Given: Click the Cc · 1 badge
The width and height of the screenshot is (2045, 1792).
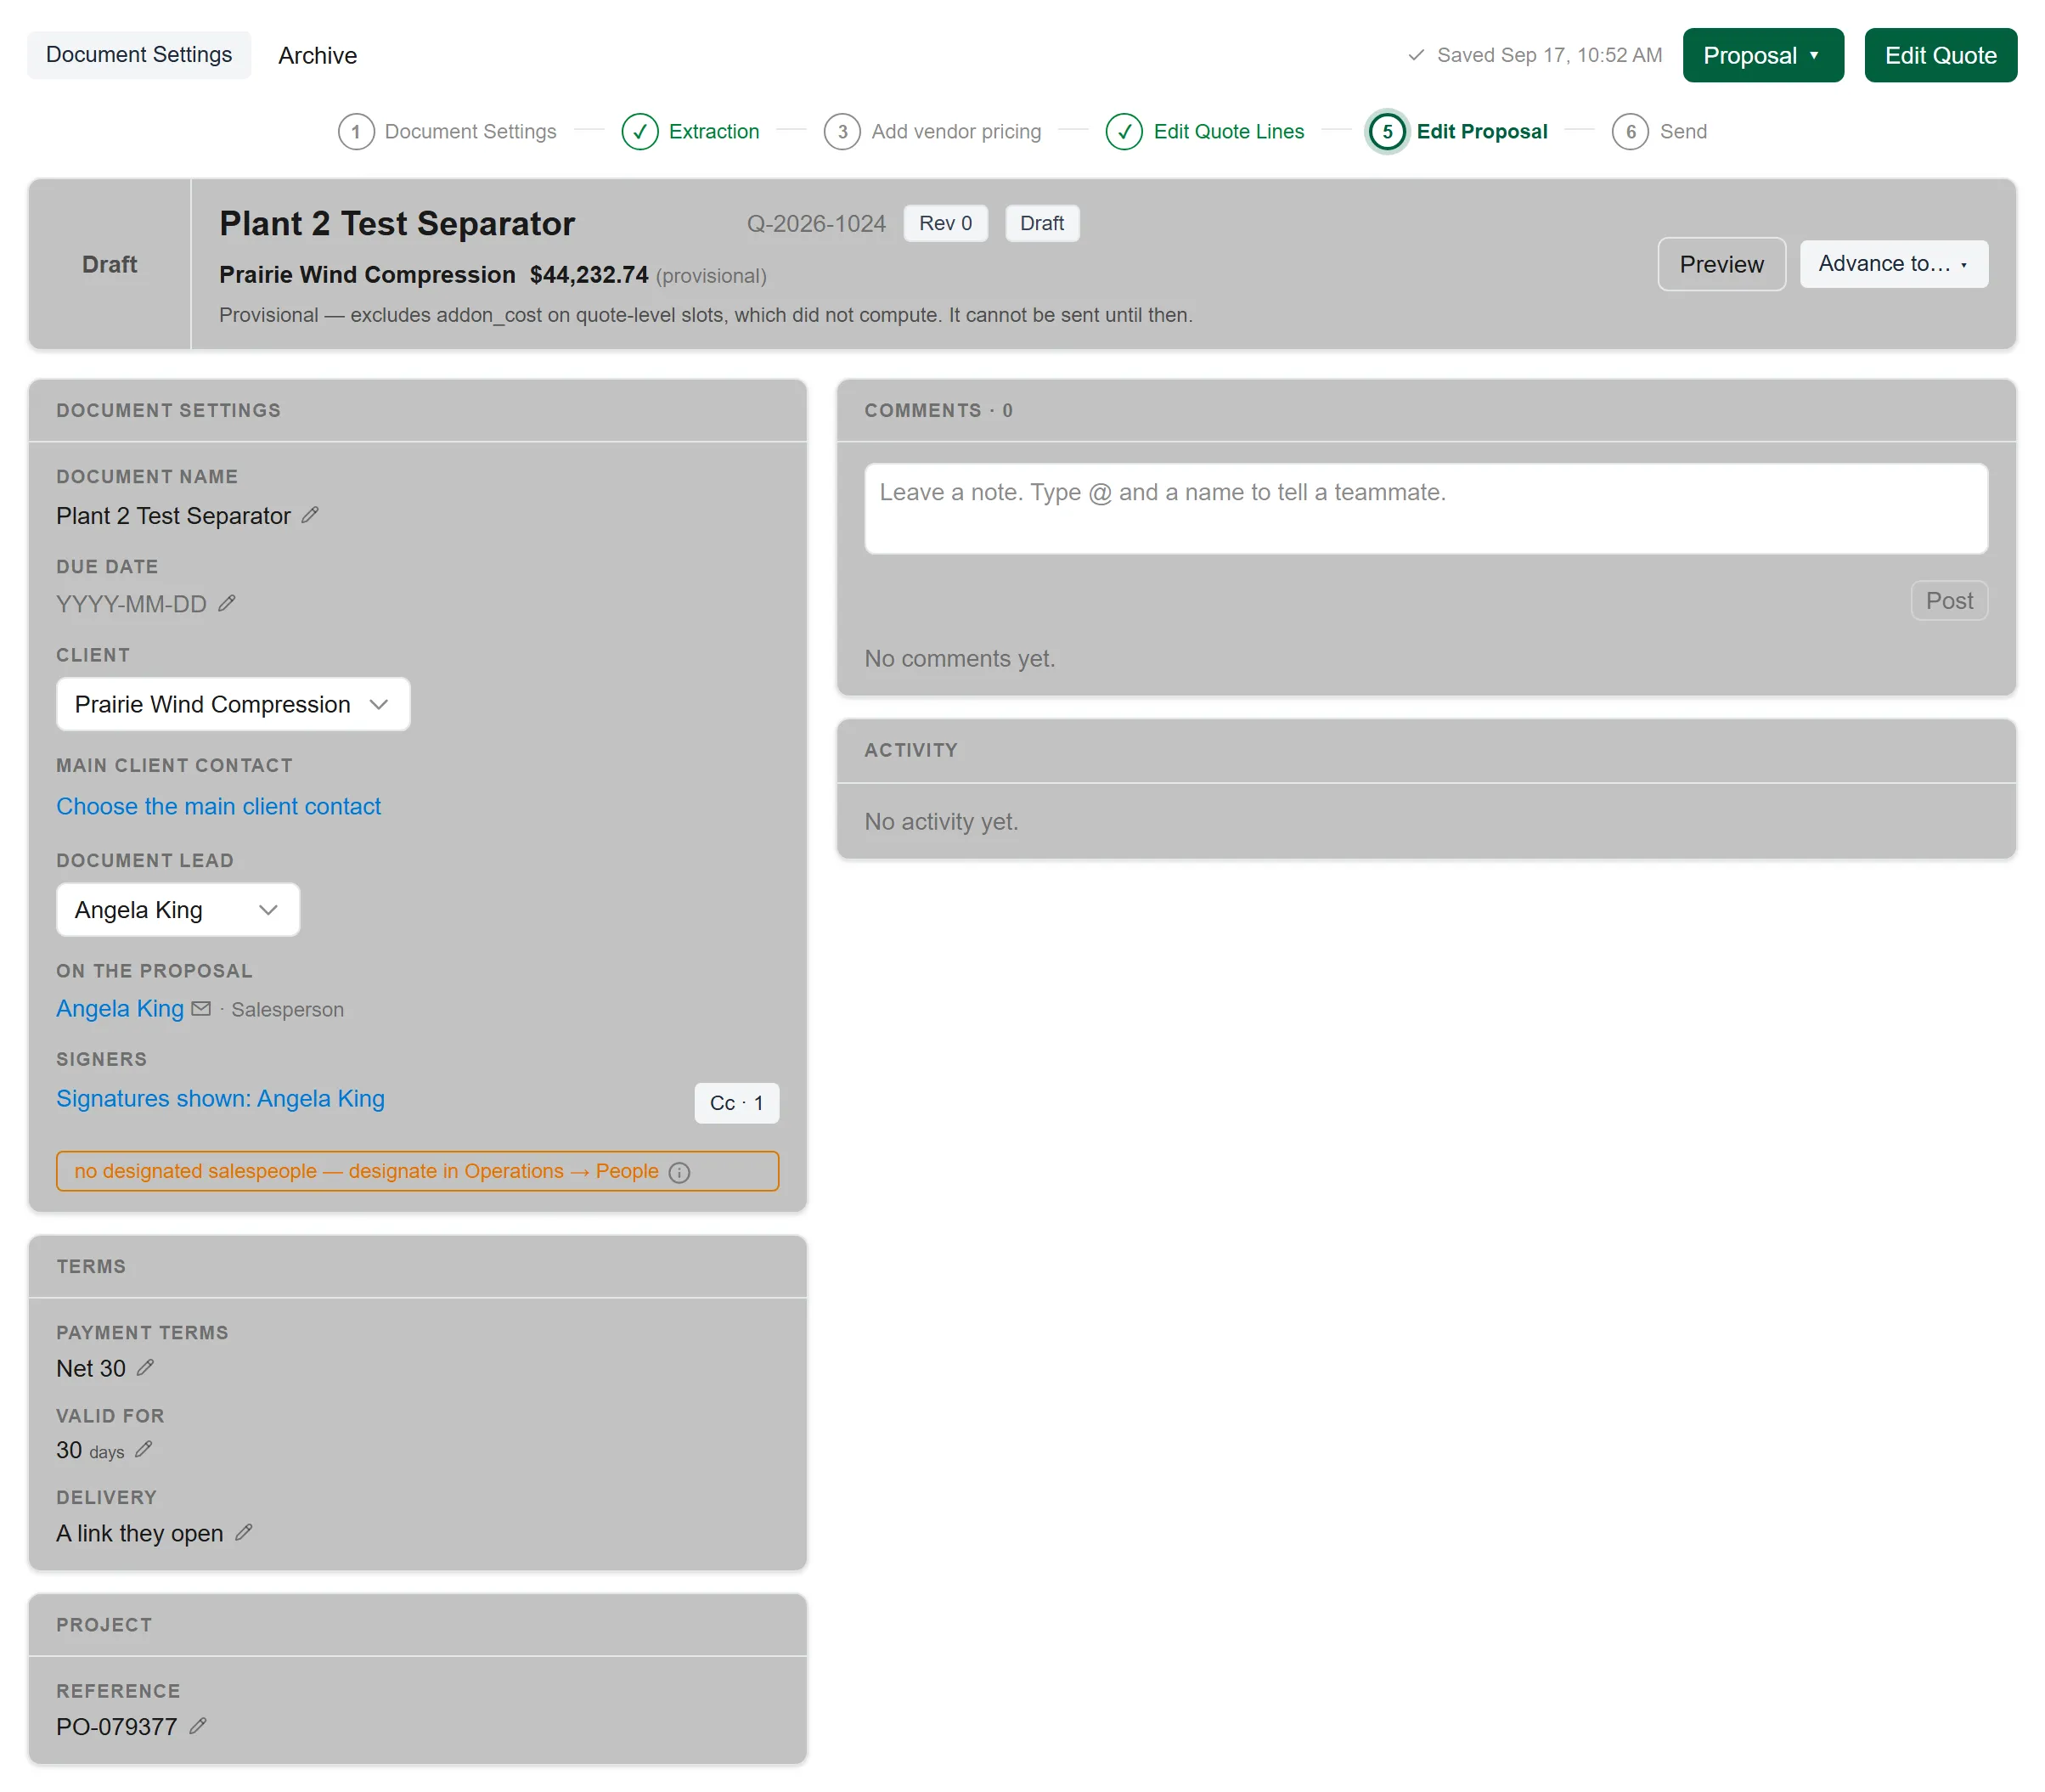Looking at the screenshot, I should [x=736, y=1102].
